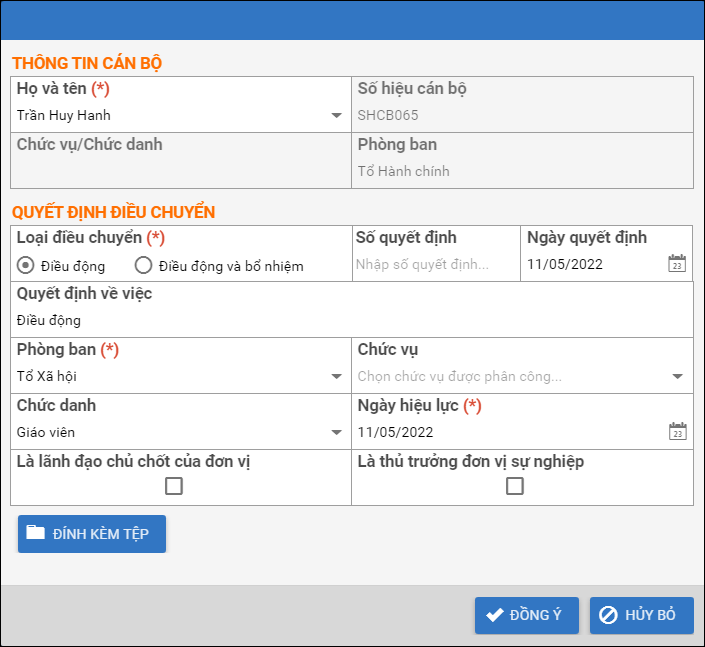Click folder icon on Đính kèm tệp
705x647 pixels.
tap(36, 533)
